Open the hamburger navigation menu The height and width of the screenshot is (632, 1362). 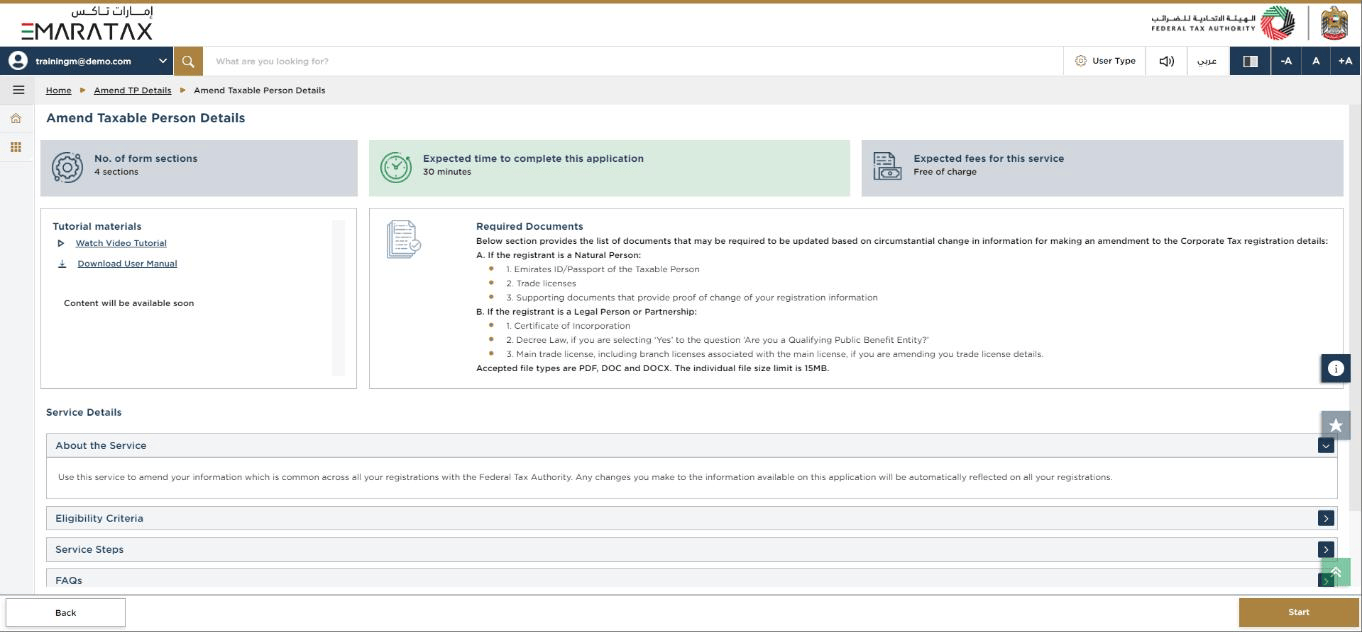17,90
